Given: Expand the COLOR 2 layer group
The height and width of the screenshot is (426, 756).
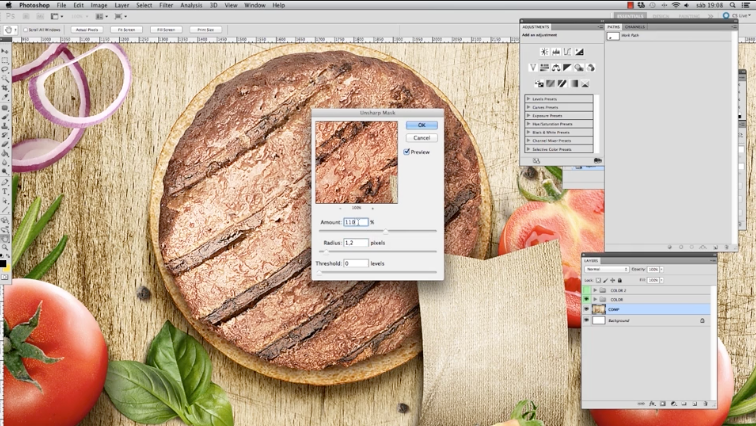Looking at the screenshot, I should [x=595, y=290].
